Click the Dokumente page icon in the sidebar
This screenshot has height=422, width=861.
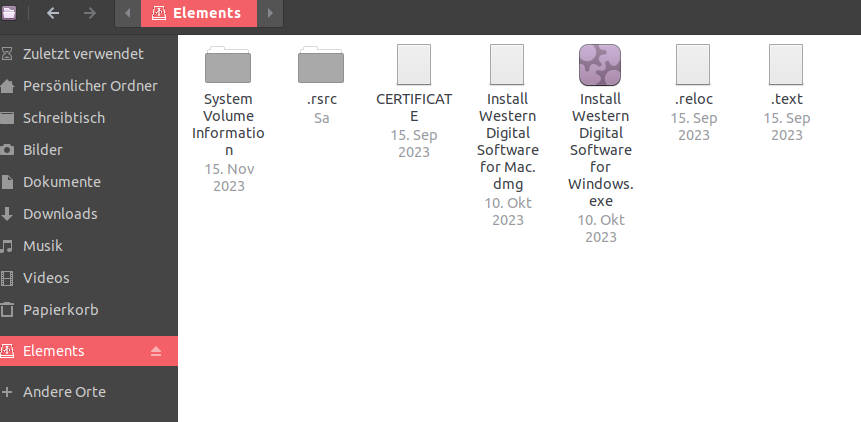[7, 182]
